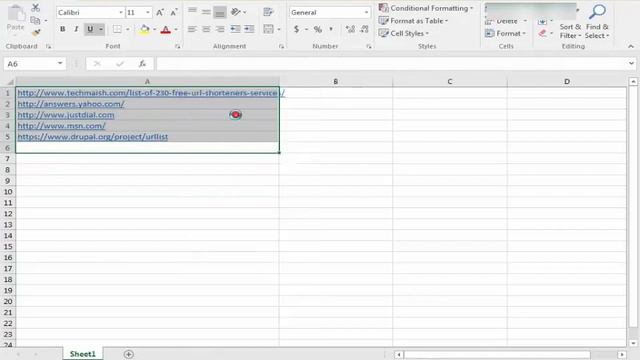
Task: Click Accounting Number Format dollar icon
Action: pos(296,29)
